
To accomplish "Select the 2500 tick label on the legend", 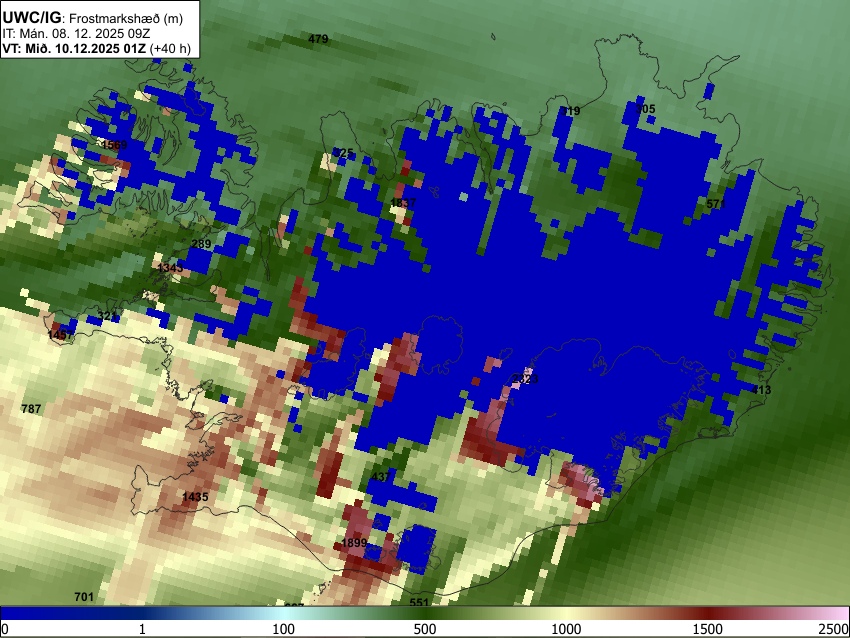I will click(835, 629).
